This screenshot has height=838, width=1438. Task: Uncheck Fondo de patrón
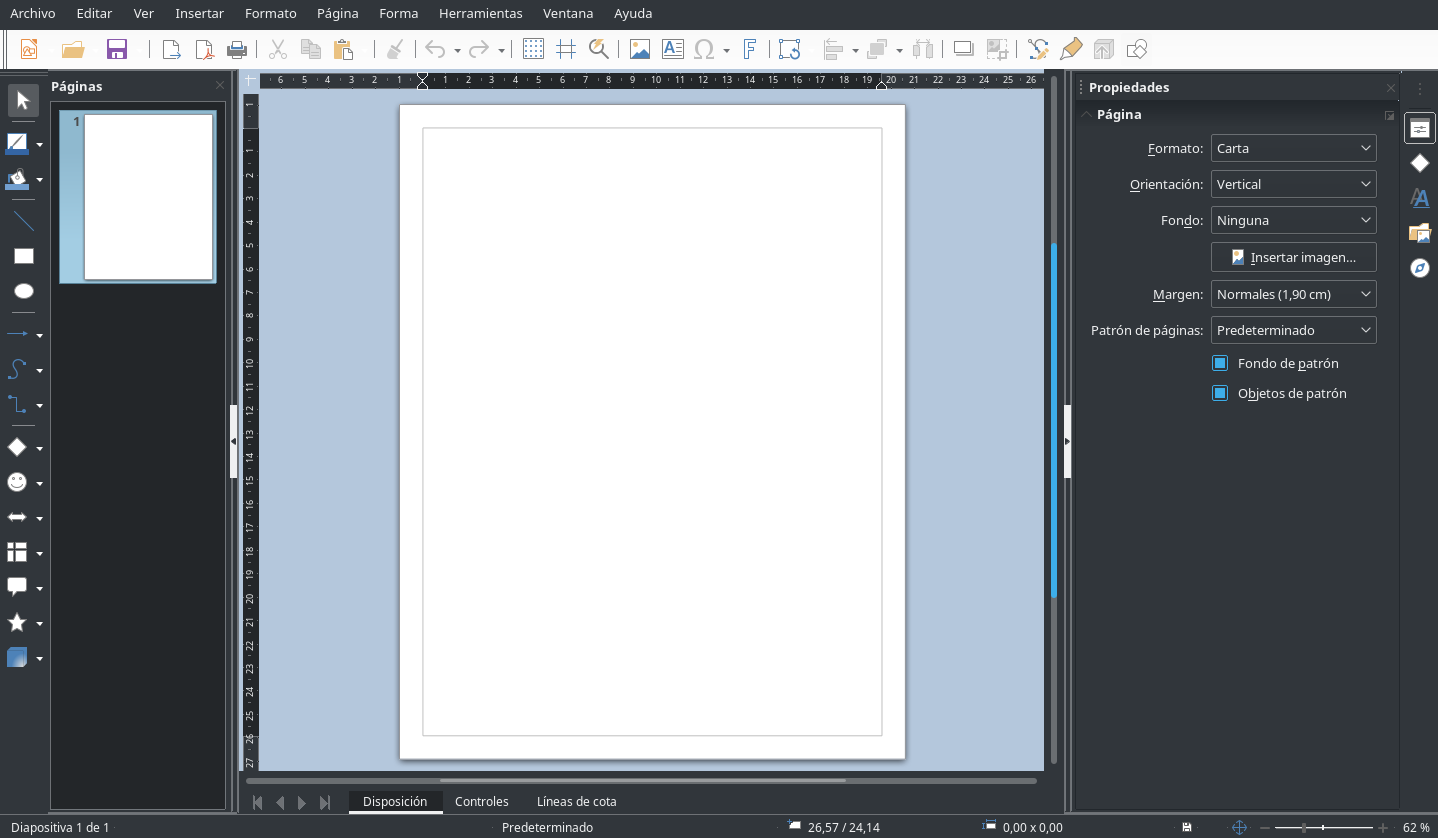(x=1219, y=363)
